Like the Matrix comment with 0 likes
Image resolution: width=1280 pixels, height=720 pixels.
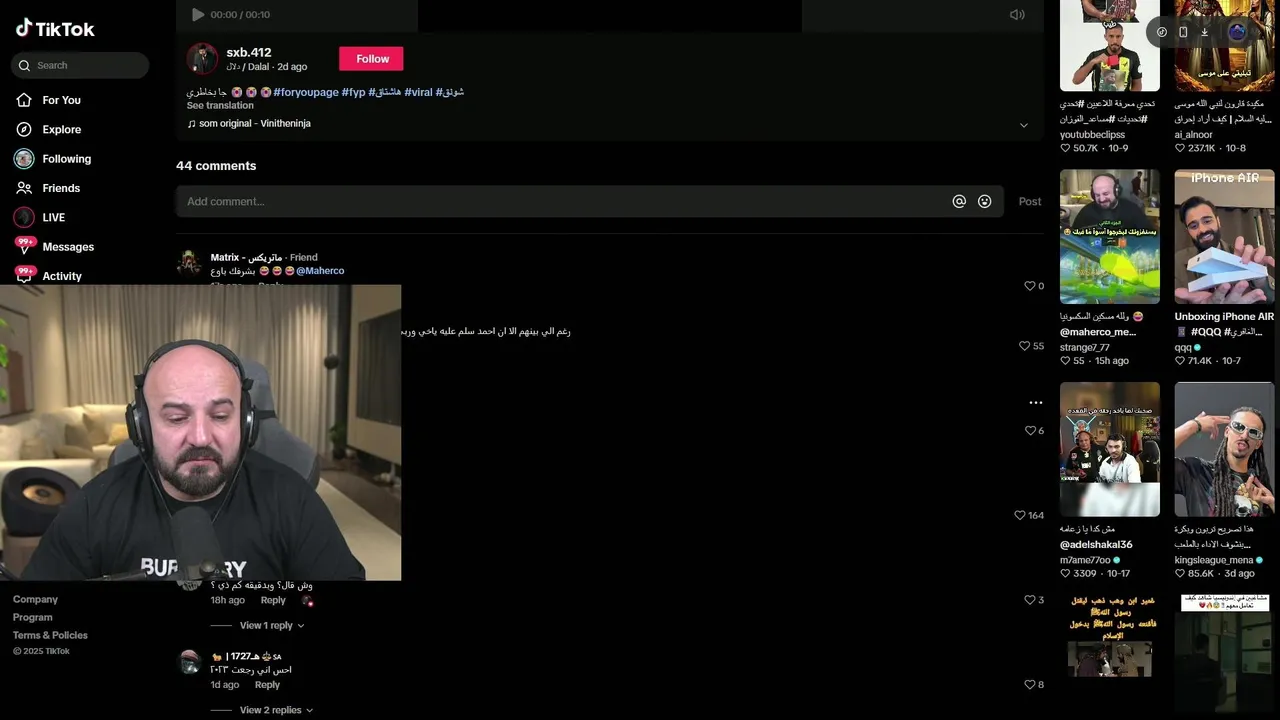(x=1029, y=286)
